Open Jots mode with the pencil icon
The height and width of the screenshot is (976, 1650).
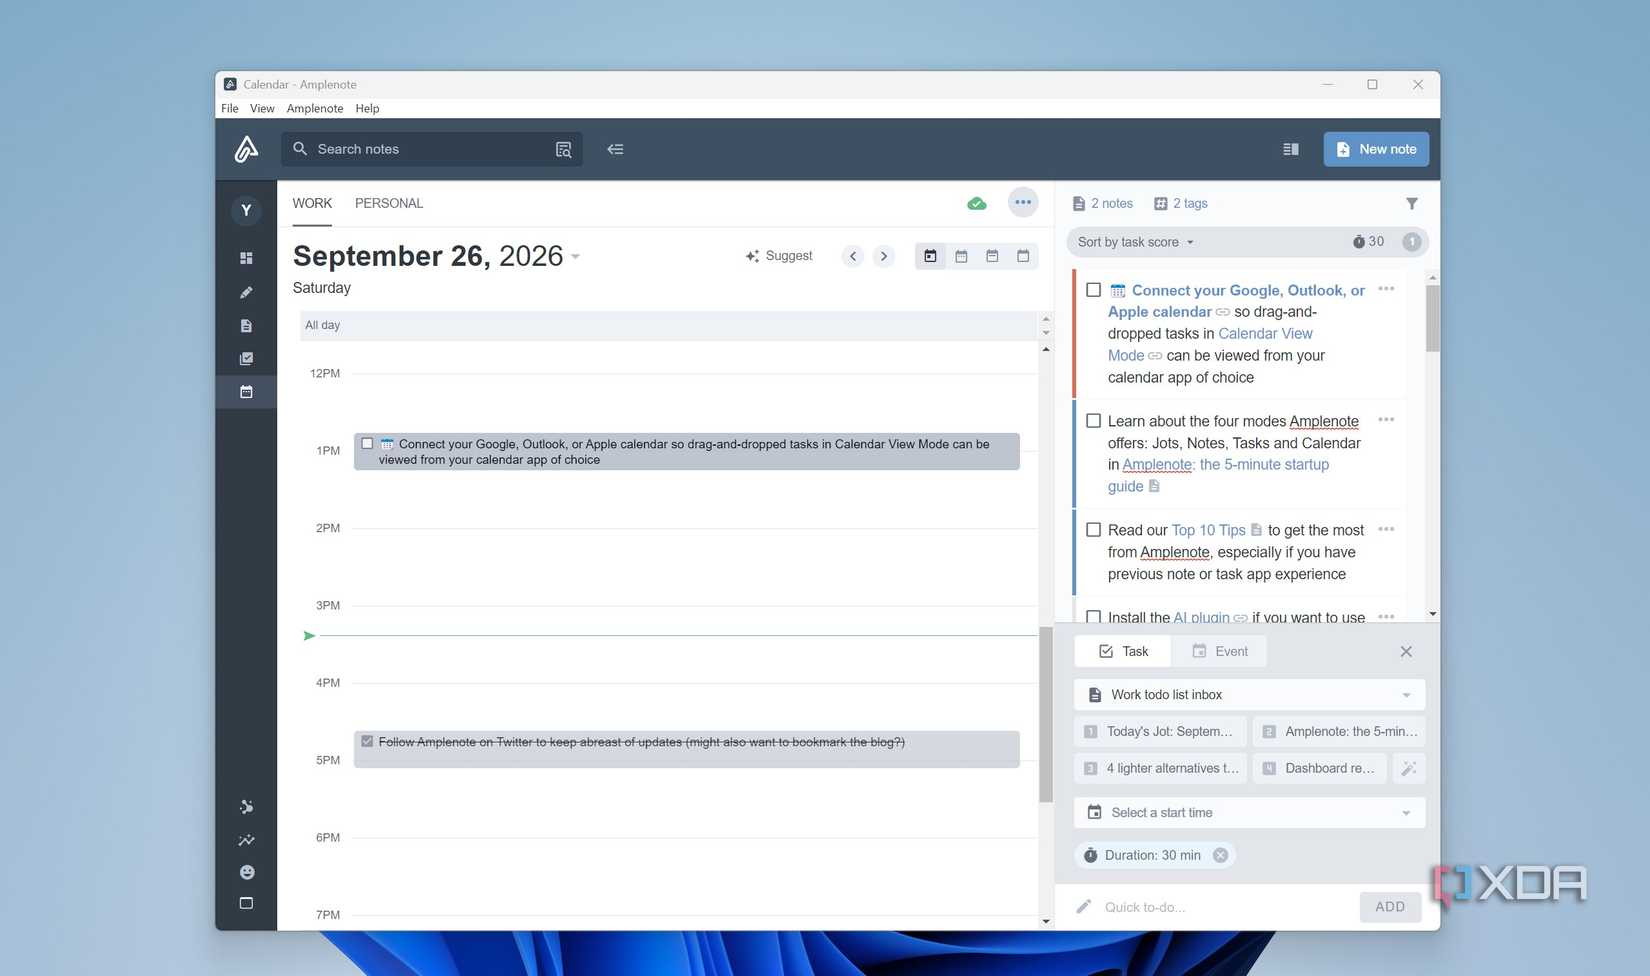[246, 292]
